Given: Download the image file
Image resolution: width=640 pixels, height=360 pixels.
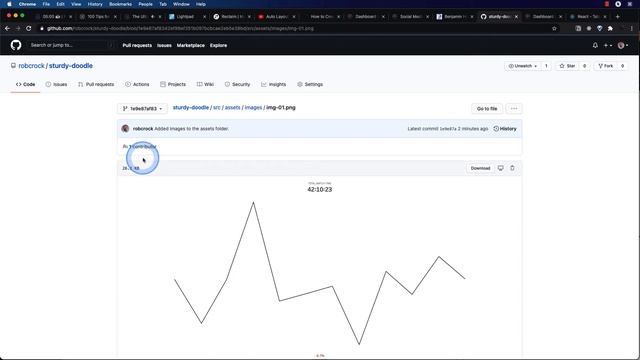Looking at the screenshot, I should pos(480,168).
